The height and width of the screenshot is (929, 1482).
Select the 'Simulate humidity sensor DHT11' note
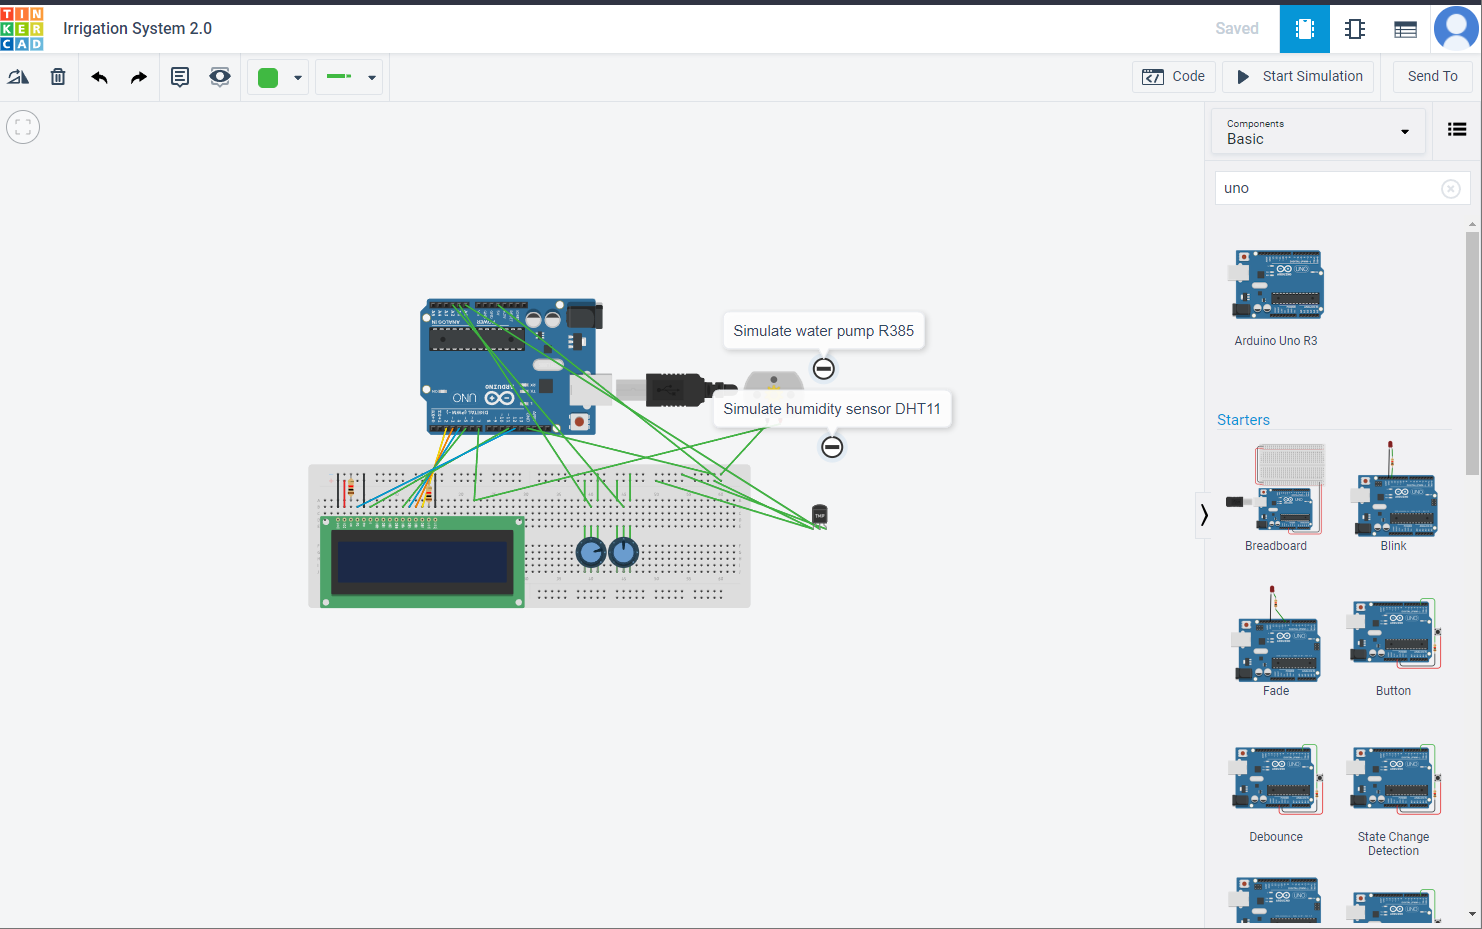coord(832,409)
